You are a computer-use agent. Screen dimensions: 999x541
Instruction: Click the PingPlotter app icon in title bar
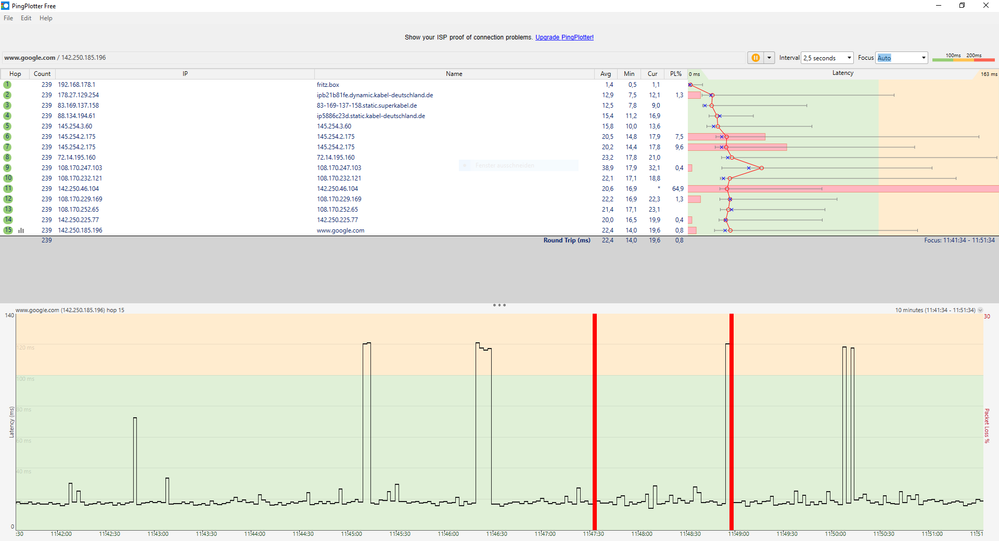click(6, 6)
